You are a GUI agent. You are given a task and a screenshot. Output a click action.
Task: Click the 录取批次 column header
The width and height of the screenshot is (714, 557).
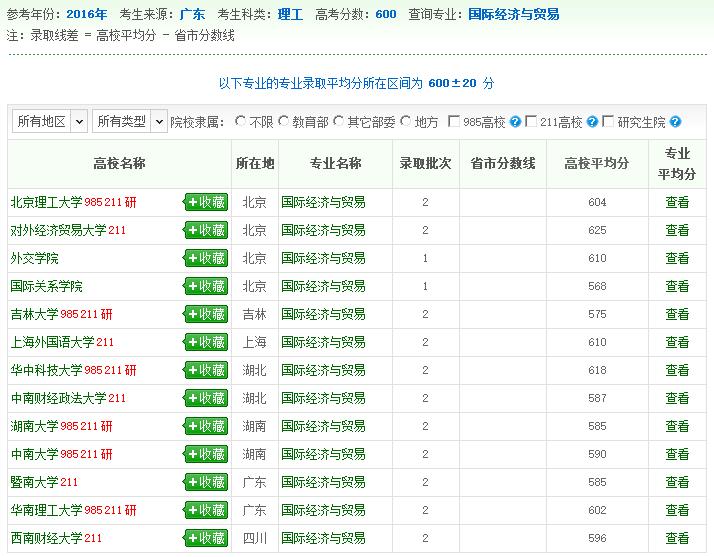[x=425, y=163]
